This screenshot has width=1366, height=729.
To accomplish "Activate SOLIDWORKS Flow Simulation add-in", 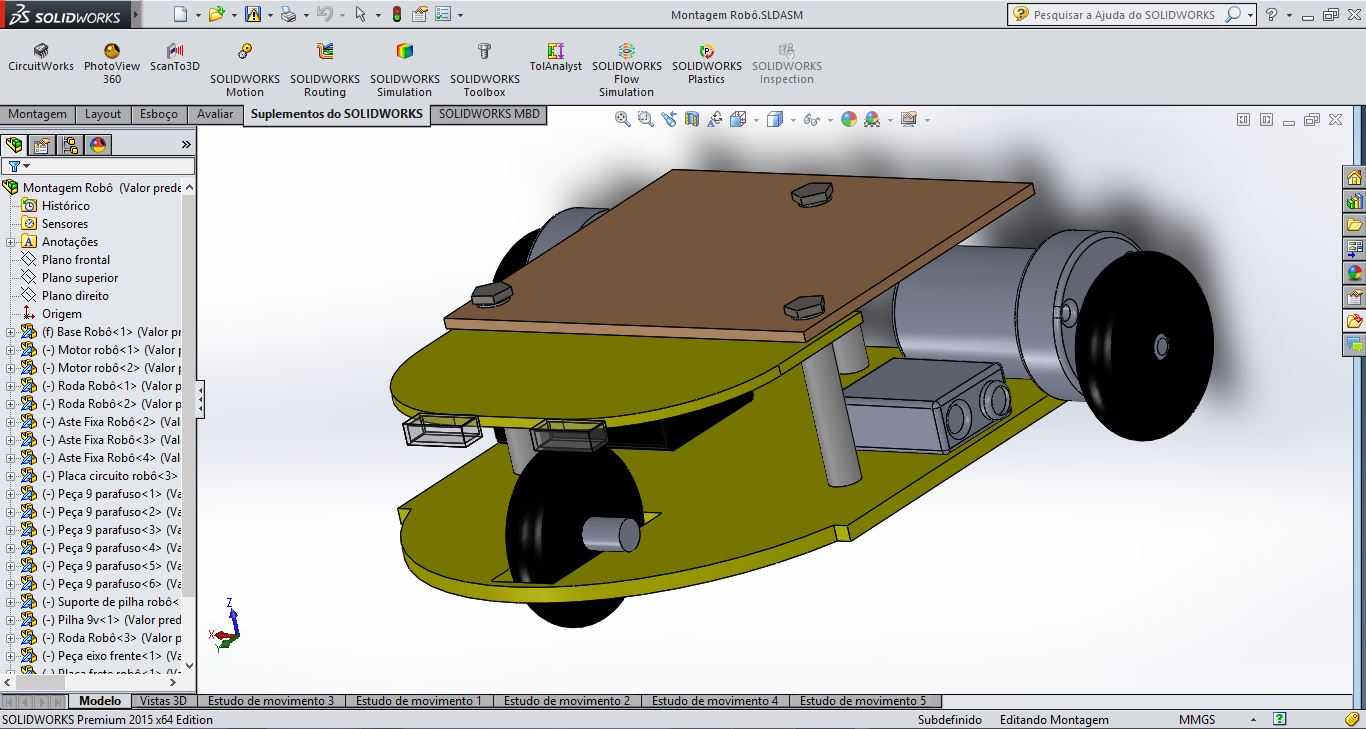I will coord(627,70).
